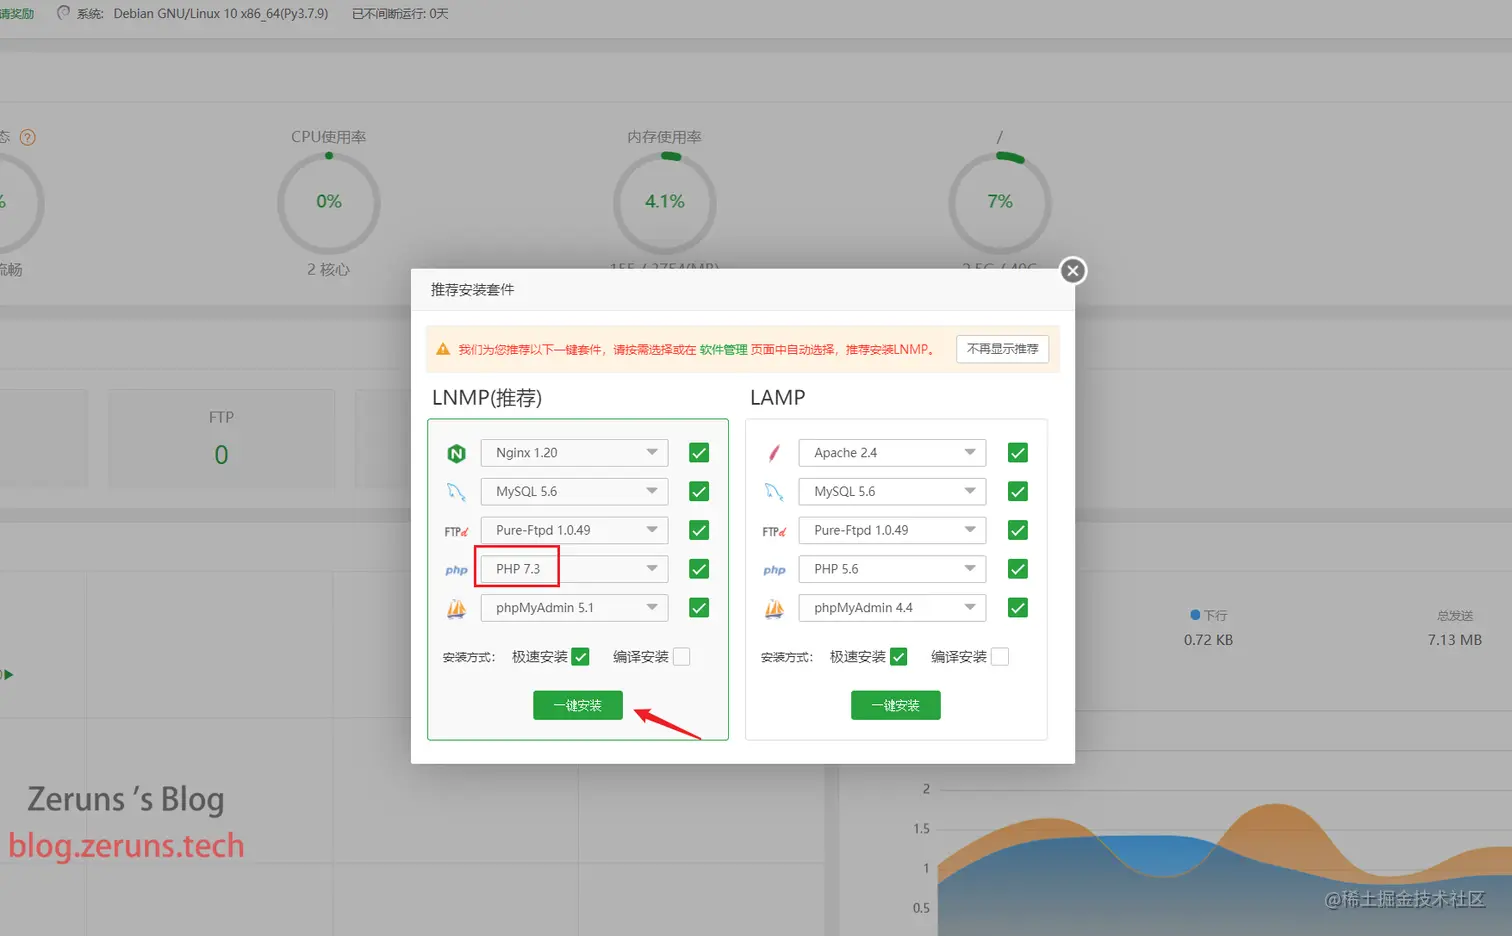Uncheck MySQL 5.6 in LNMP
Image resolution: width=1512 pixels, height=936 pixels.
[x=699, y=492]
